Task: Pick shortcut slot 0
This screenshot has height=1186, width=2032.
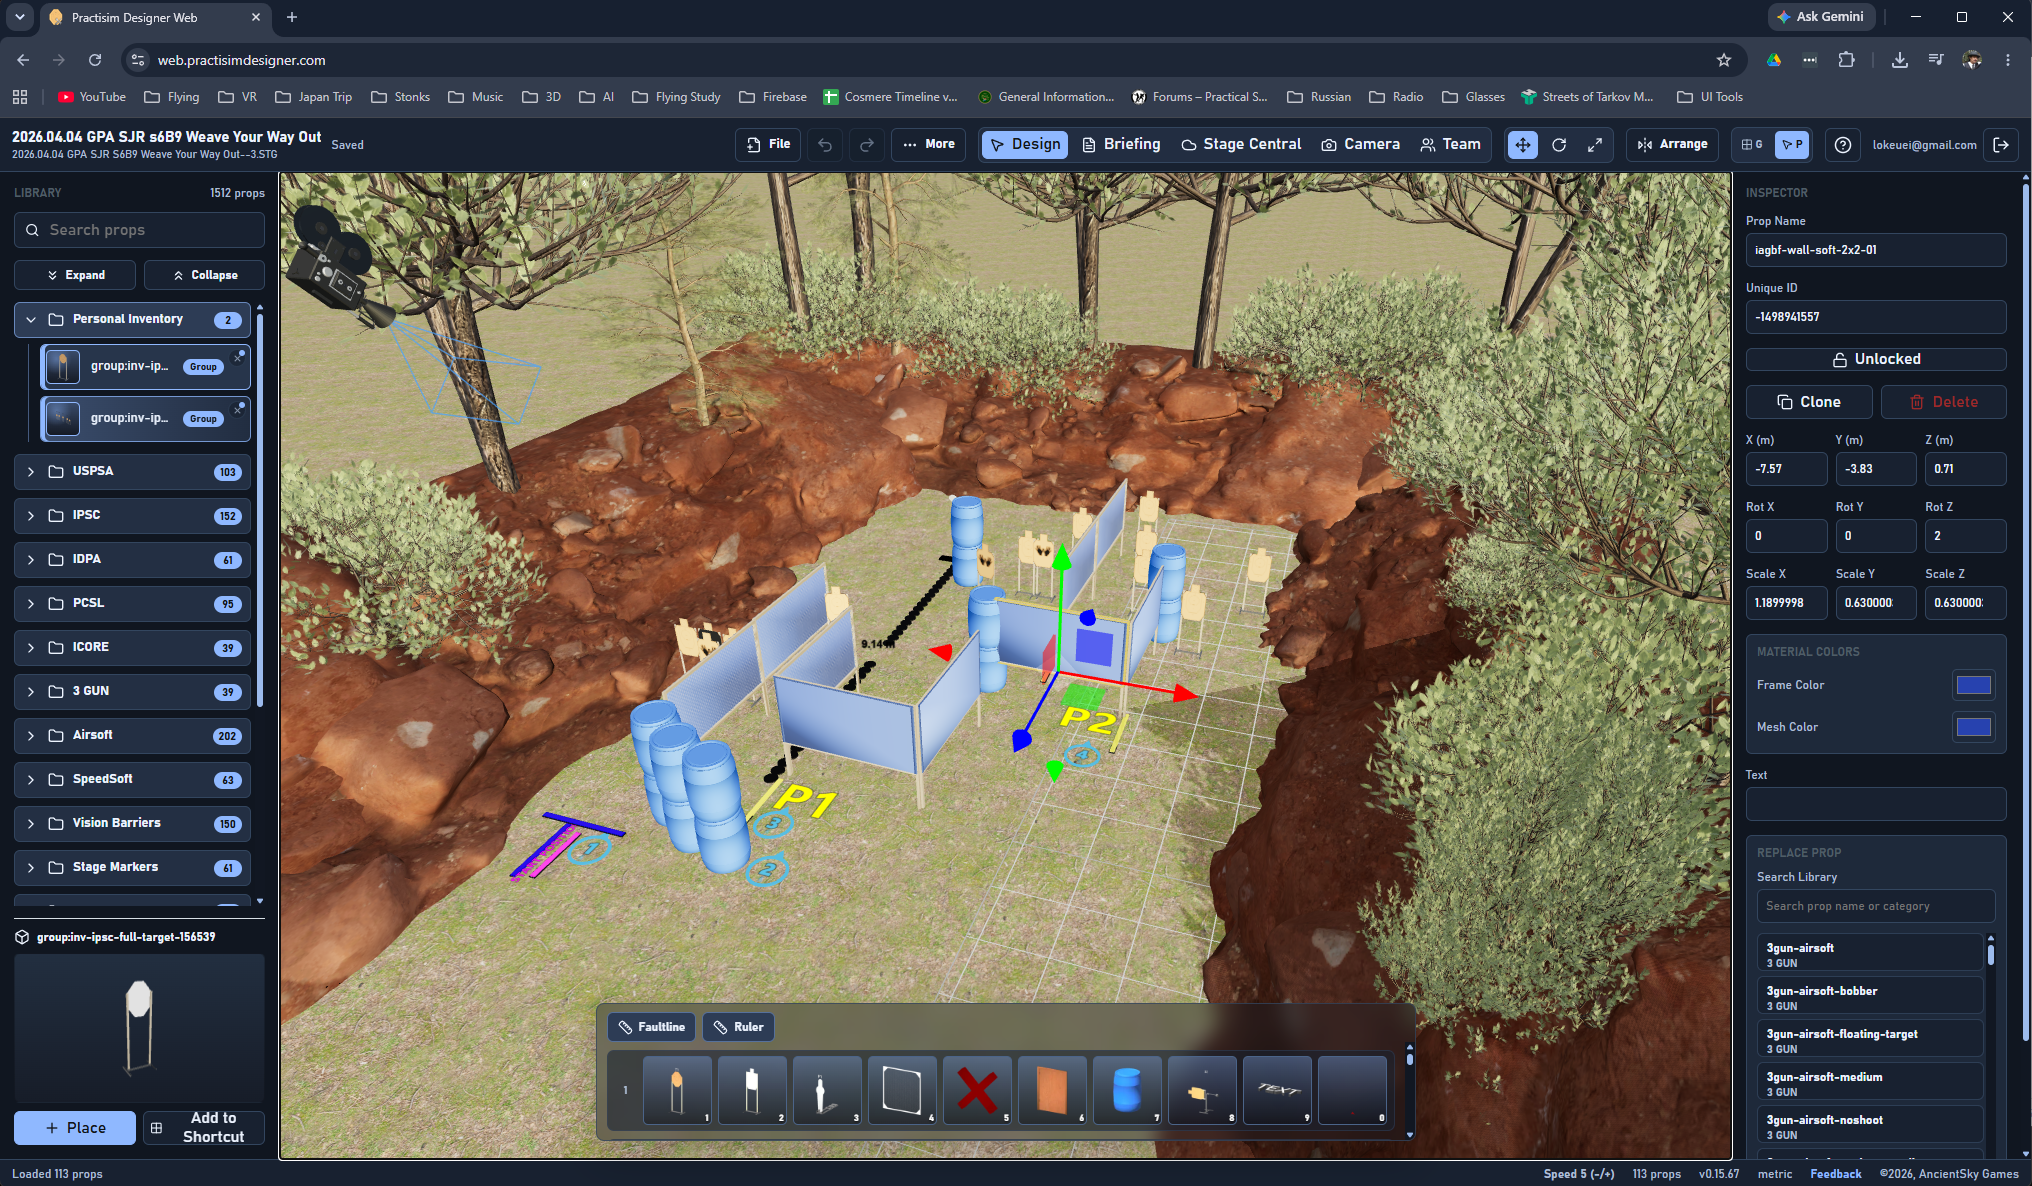Action: pyautogui.click(x=1352, y=1090)
